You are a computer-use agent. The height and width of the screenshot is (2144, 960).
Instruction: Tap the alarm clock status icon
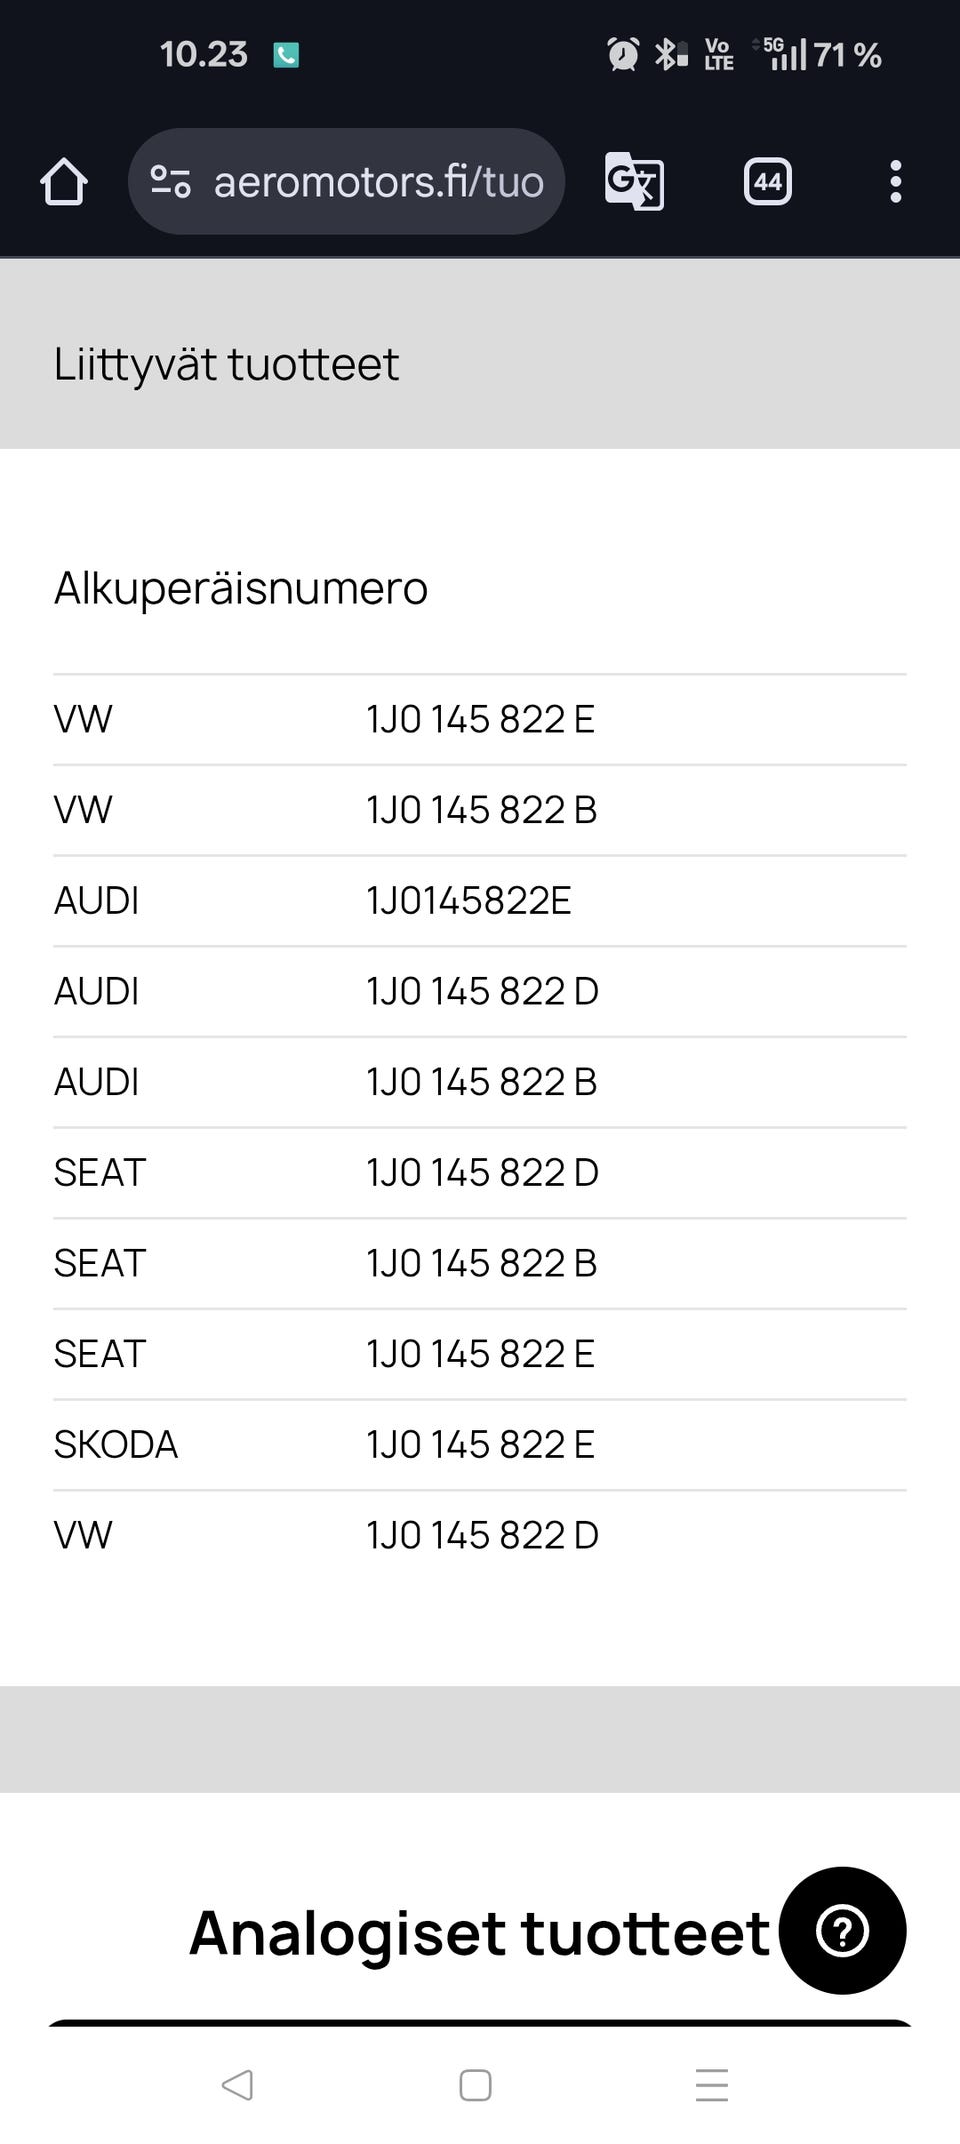click(623, 54)
